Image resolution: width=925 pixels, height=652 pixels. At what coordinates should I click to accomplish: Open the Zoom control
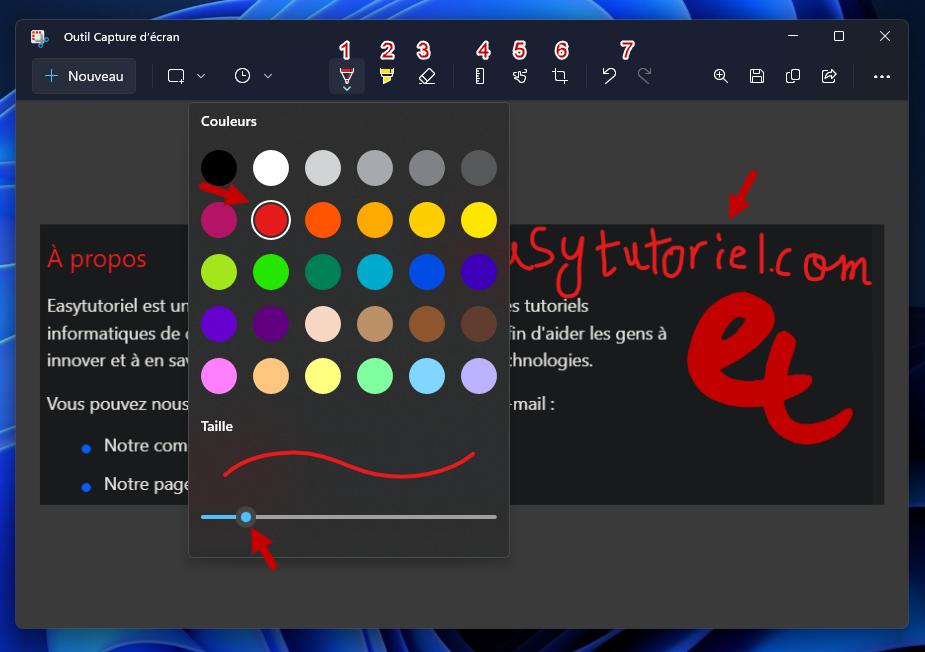(x=720, y=76)
